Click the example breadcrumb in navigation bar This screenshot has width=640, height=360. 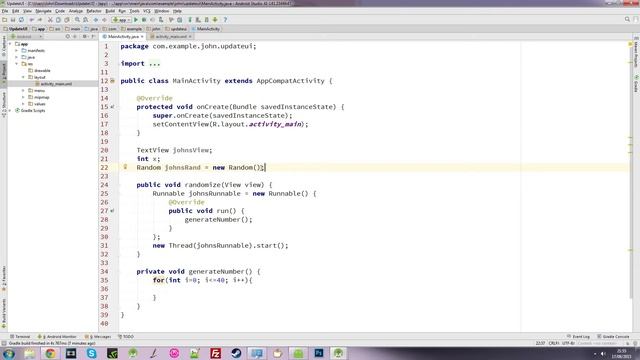pyautogui.click(x=131, y=29)
